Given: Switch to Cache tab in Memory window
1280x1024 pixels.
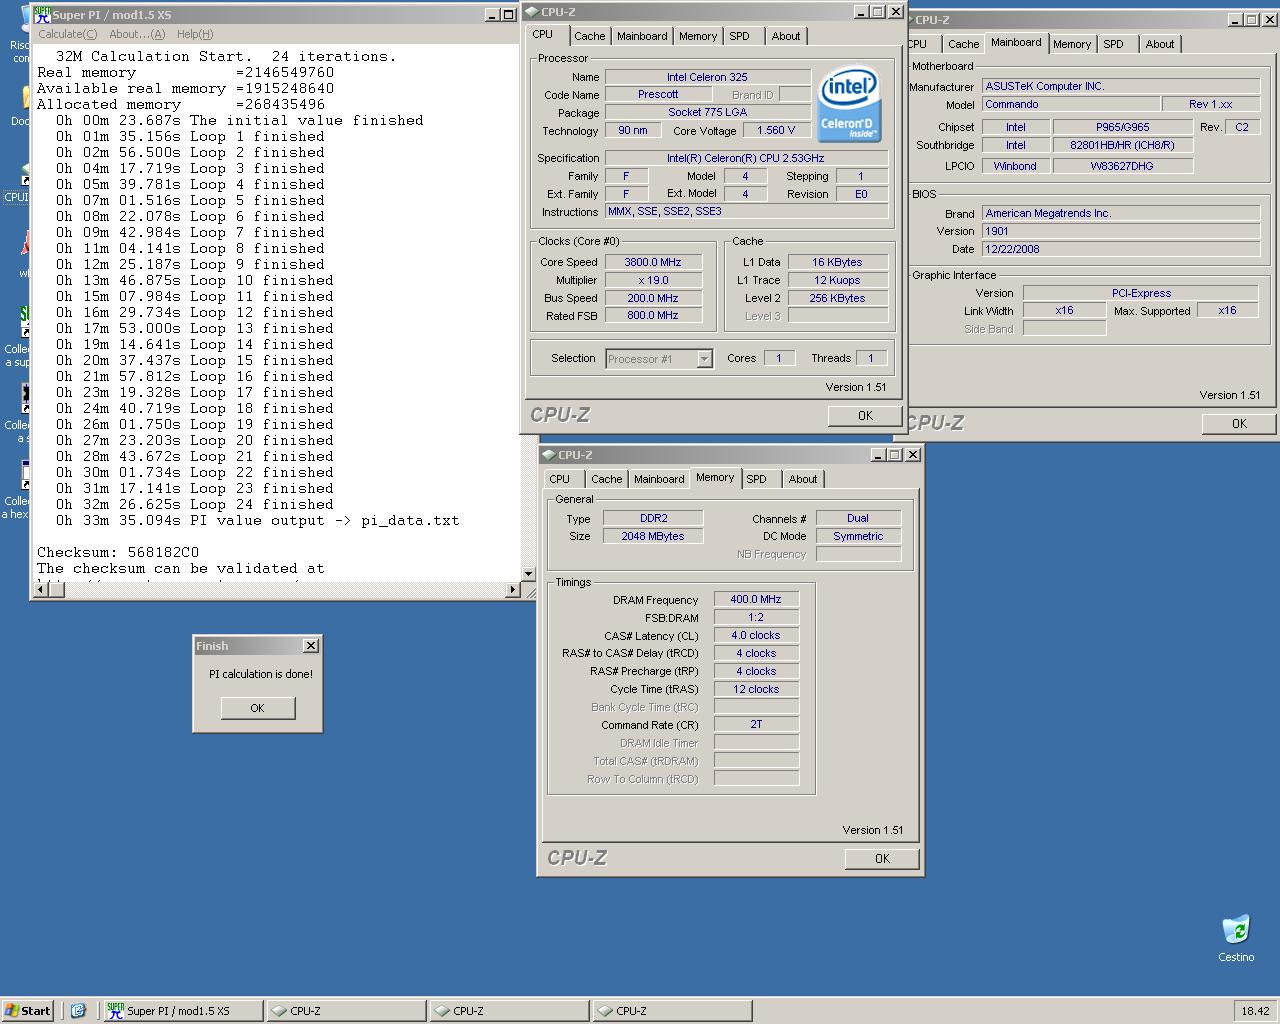Looking at the screenshot, I should [607, 479].
